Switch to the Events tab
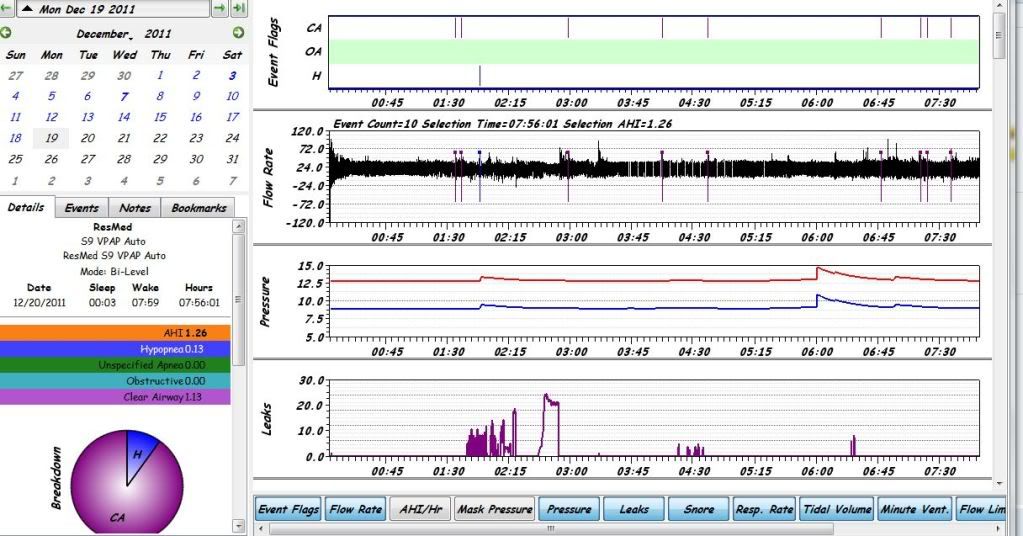Image resolution: width=1023 pixels, height=536 pixels. pyautogui.click(x=81, y=208)
